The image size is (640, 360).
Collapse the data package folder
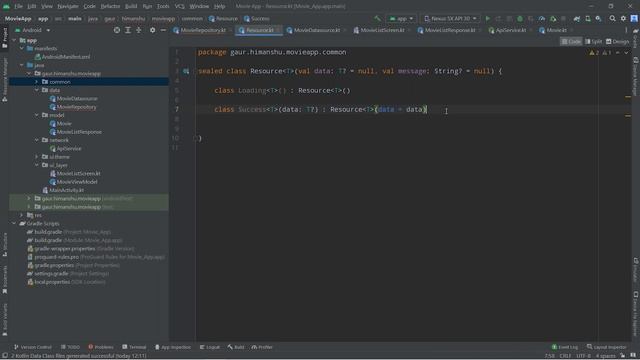36,90
